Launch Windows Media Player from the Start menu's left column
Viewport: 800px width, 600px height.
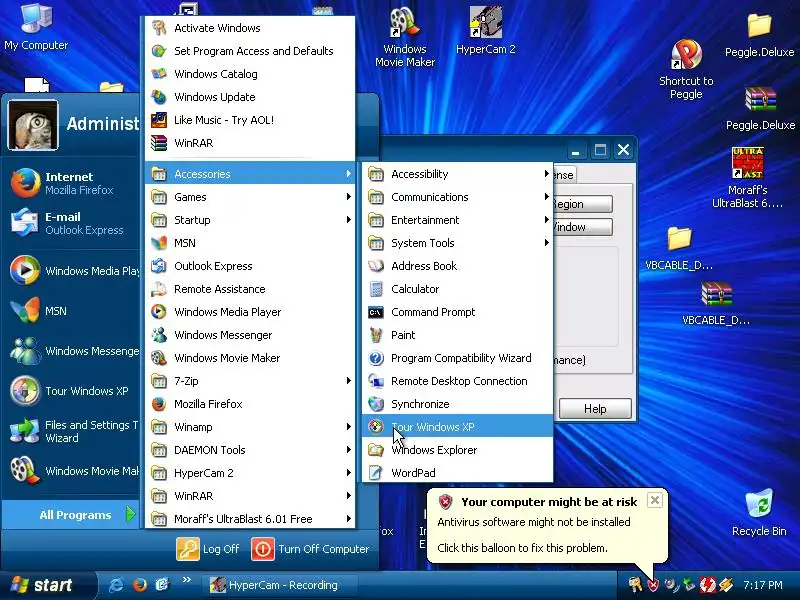pyautogui.click(x=71, y=270)
